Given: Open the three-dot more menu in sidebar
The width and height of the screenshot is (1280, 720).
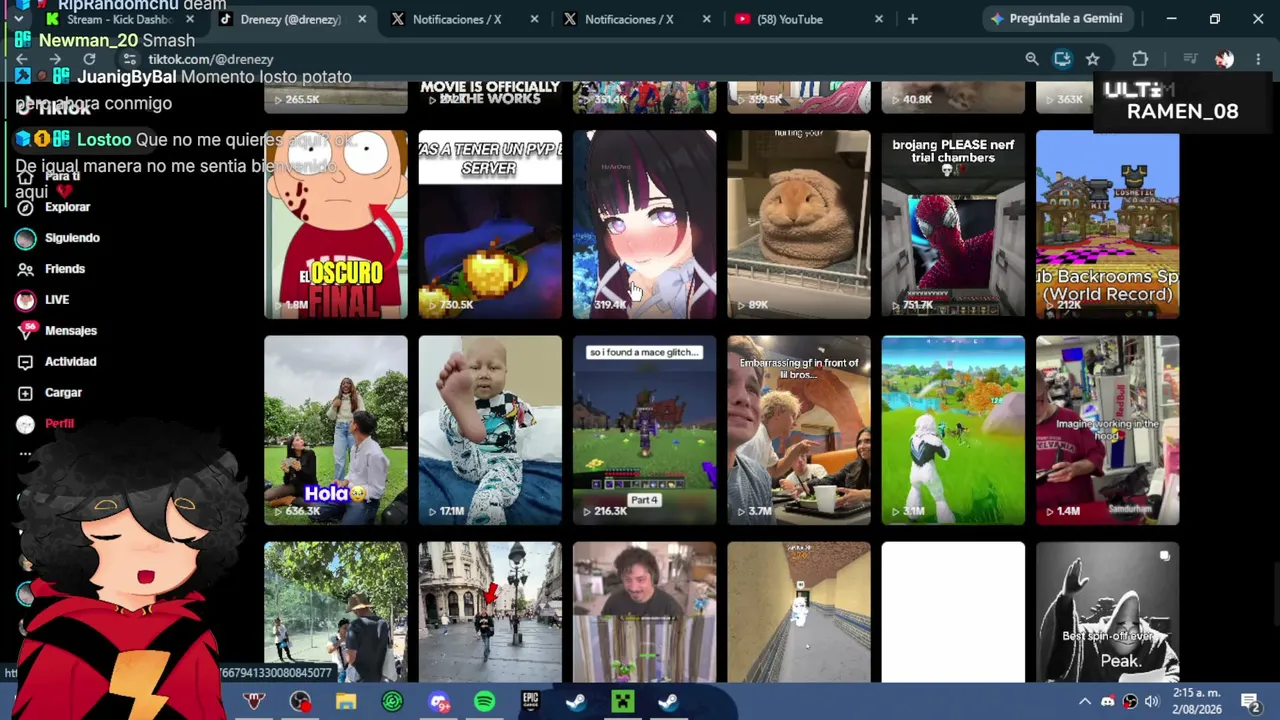Looking at the screenshot, I should [25, 454].
